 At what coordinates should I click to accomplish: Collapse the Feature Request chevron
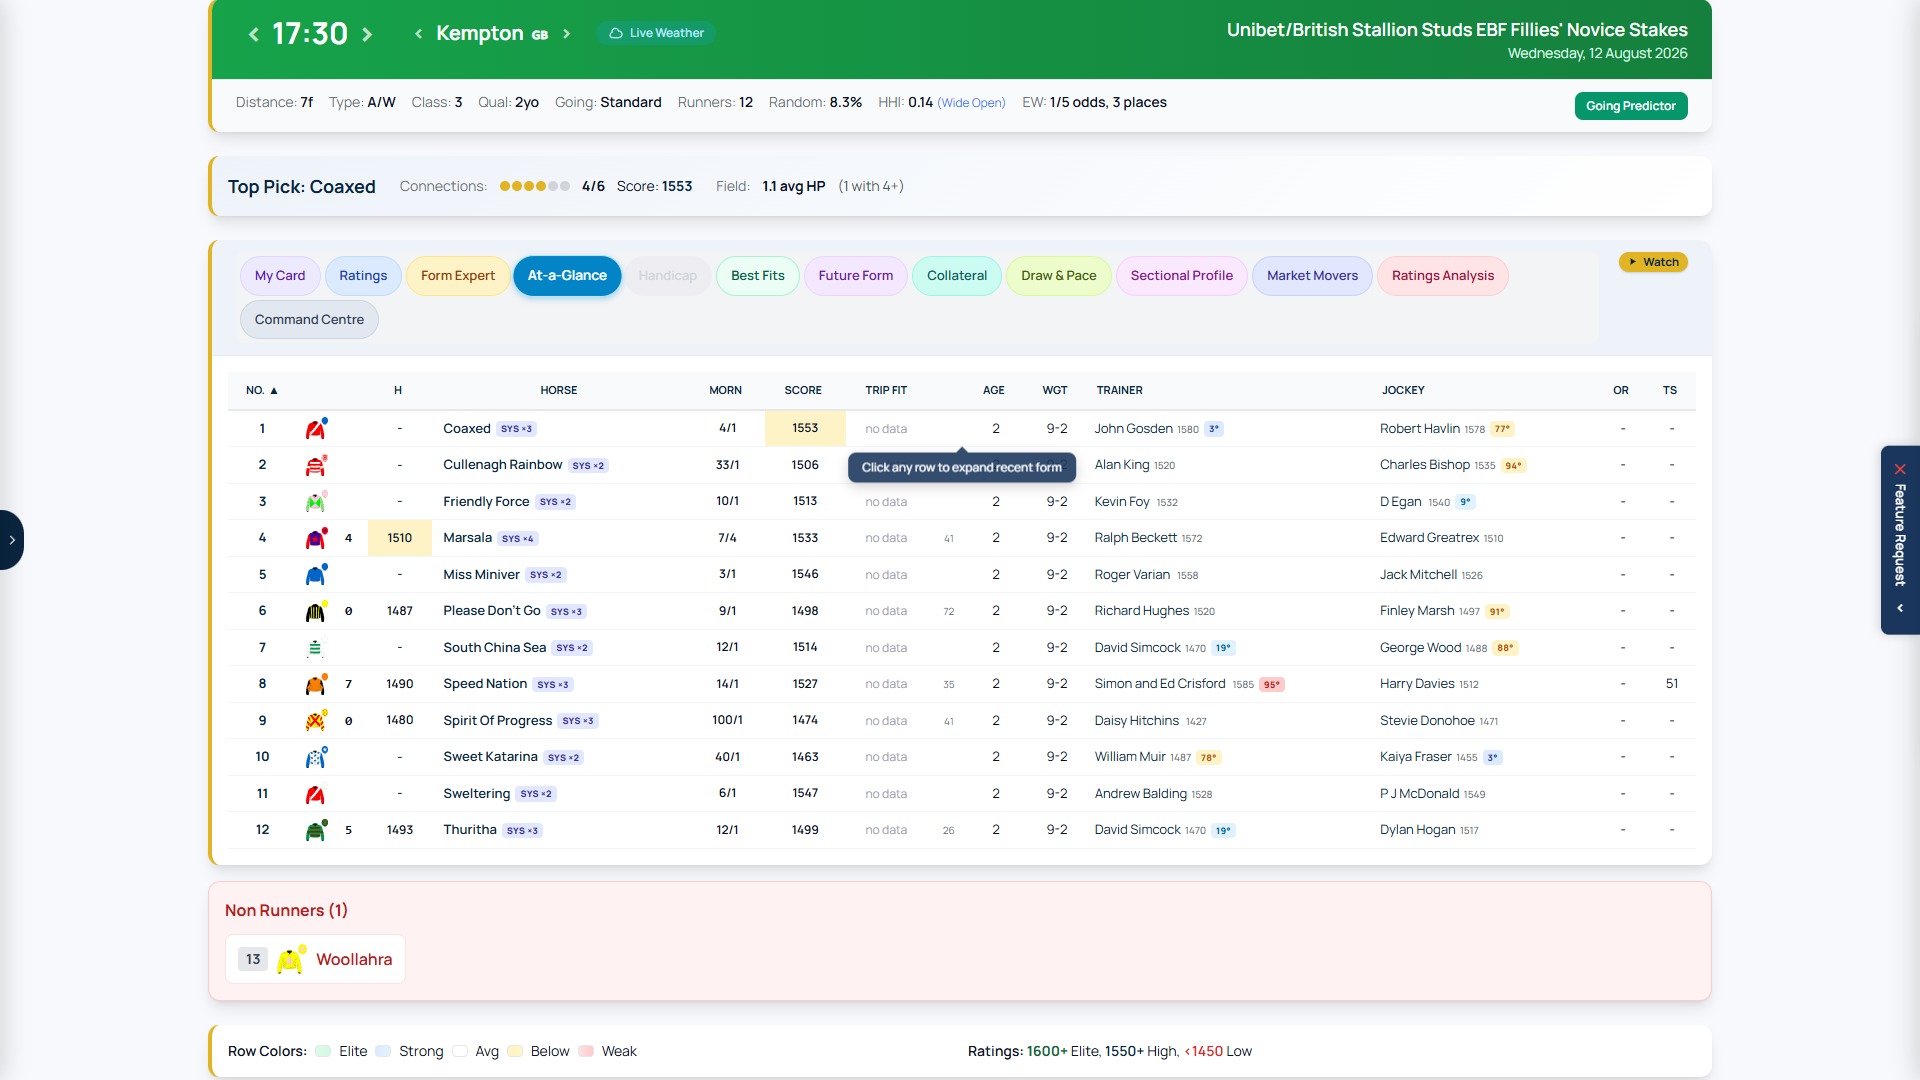pos(1900,608)
